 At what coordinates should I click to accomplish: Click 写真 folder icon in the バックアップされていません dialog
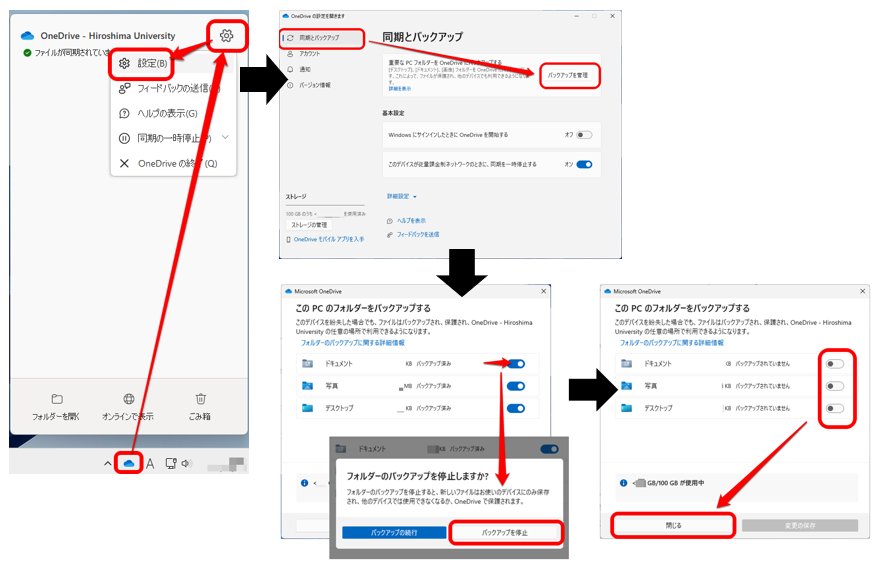[626, 386]
